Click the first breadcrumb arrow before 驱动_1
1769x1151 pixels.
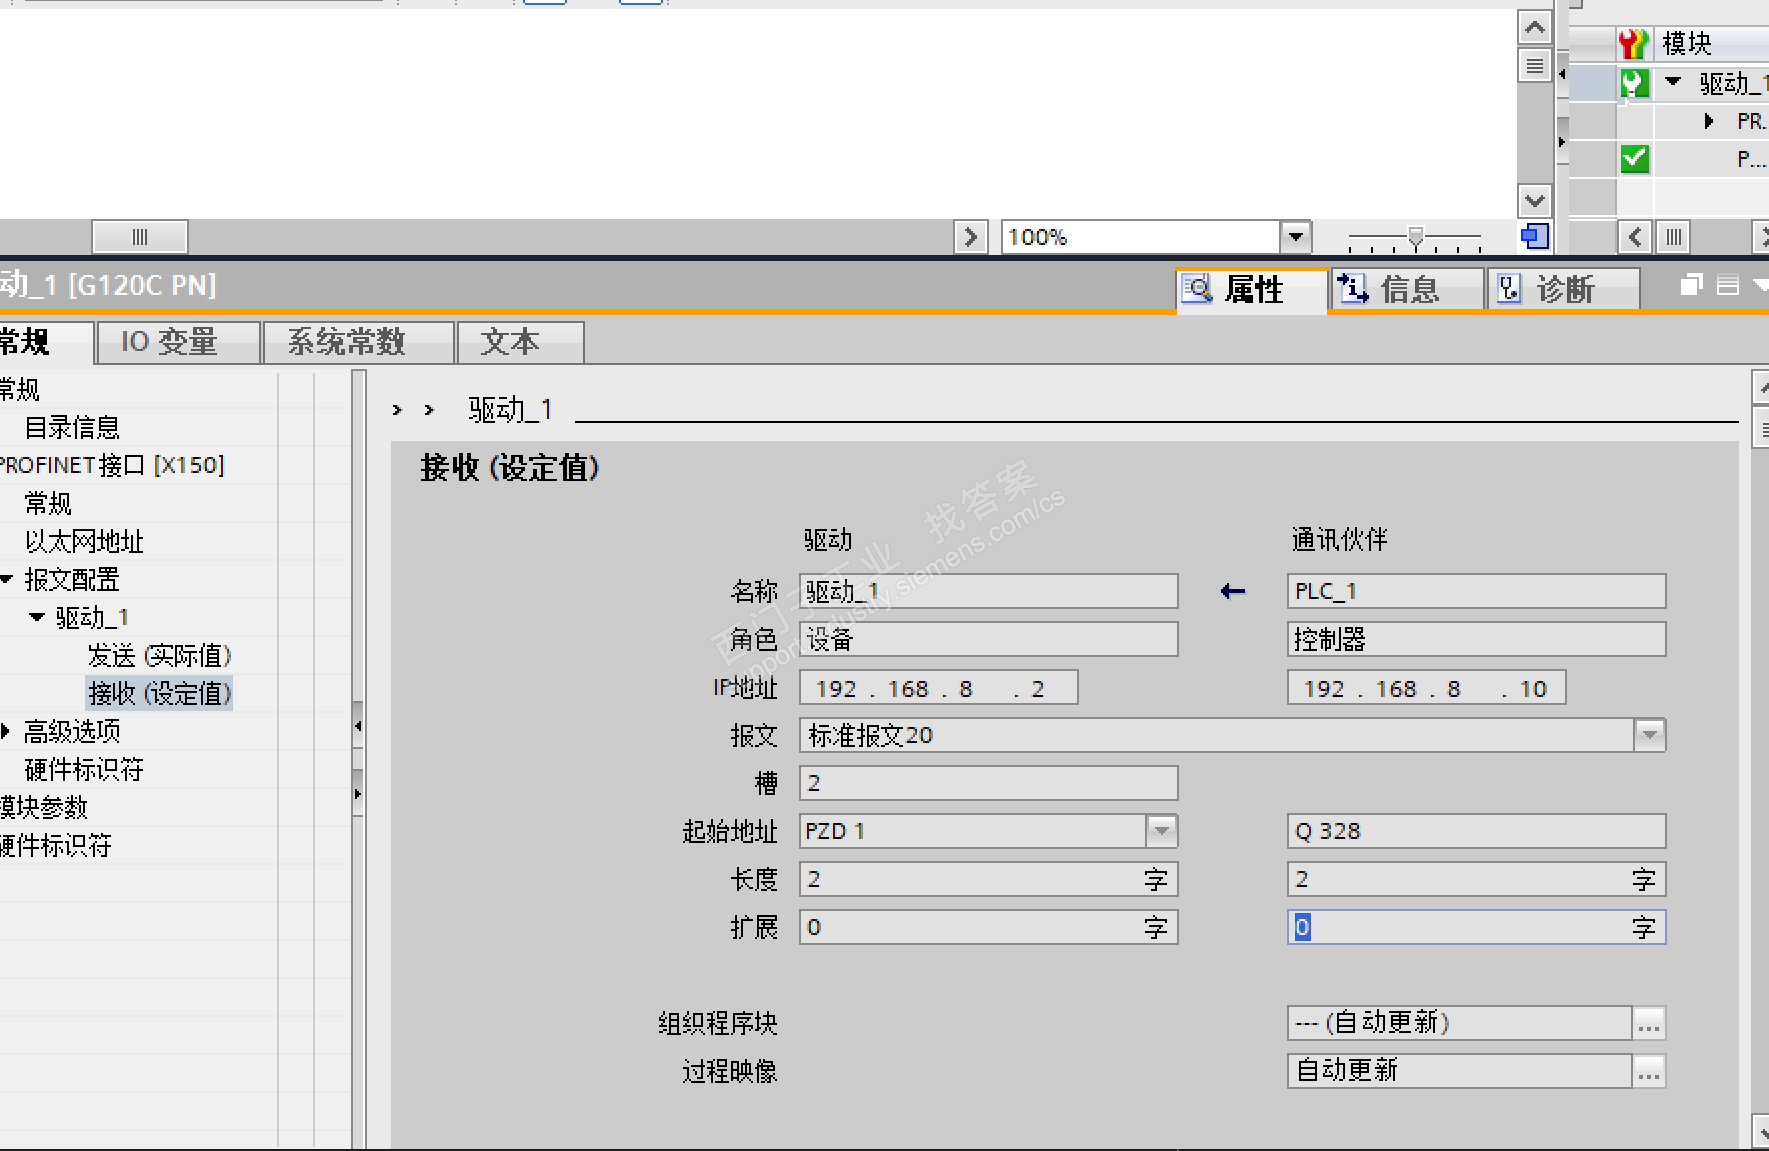pos(397,410)
